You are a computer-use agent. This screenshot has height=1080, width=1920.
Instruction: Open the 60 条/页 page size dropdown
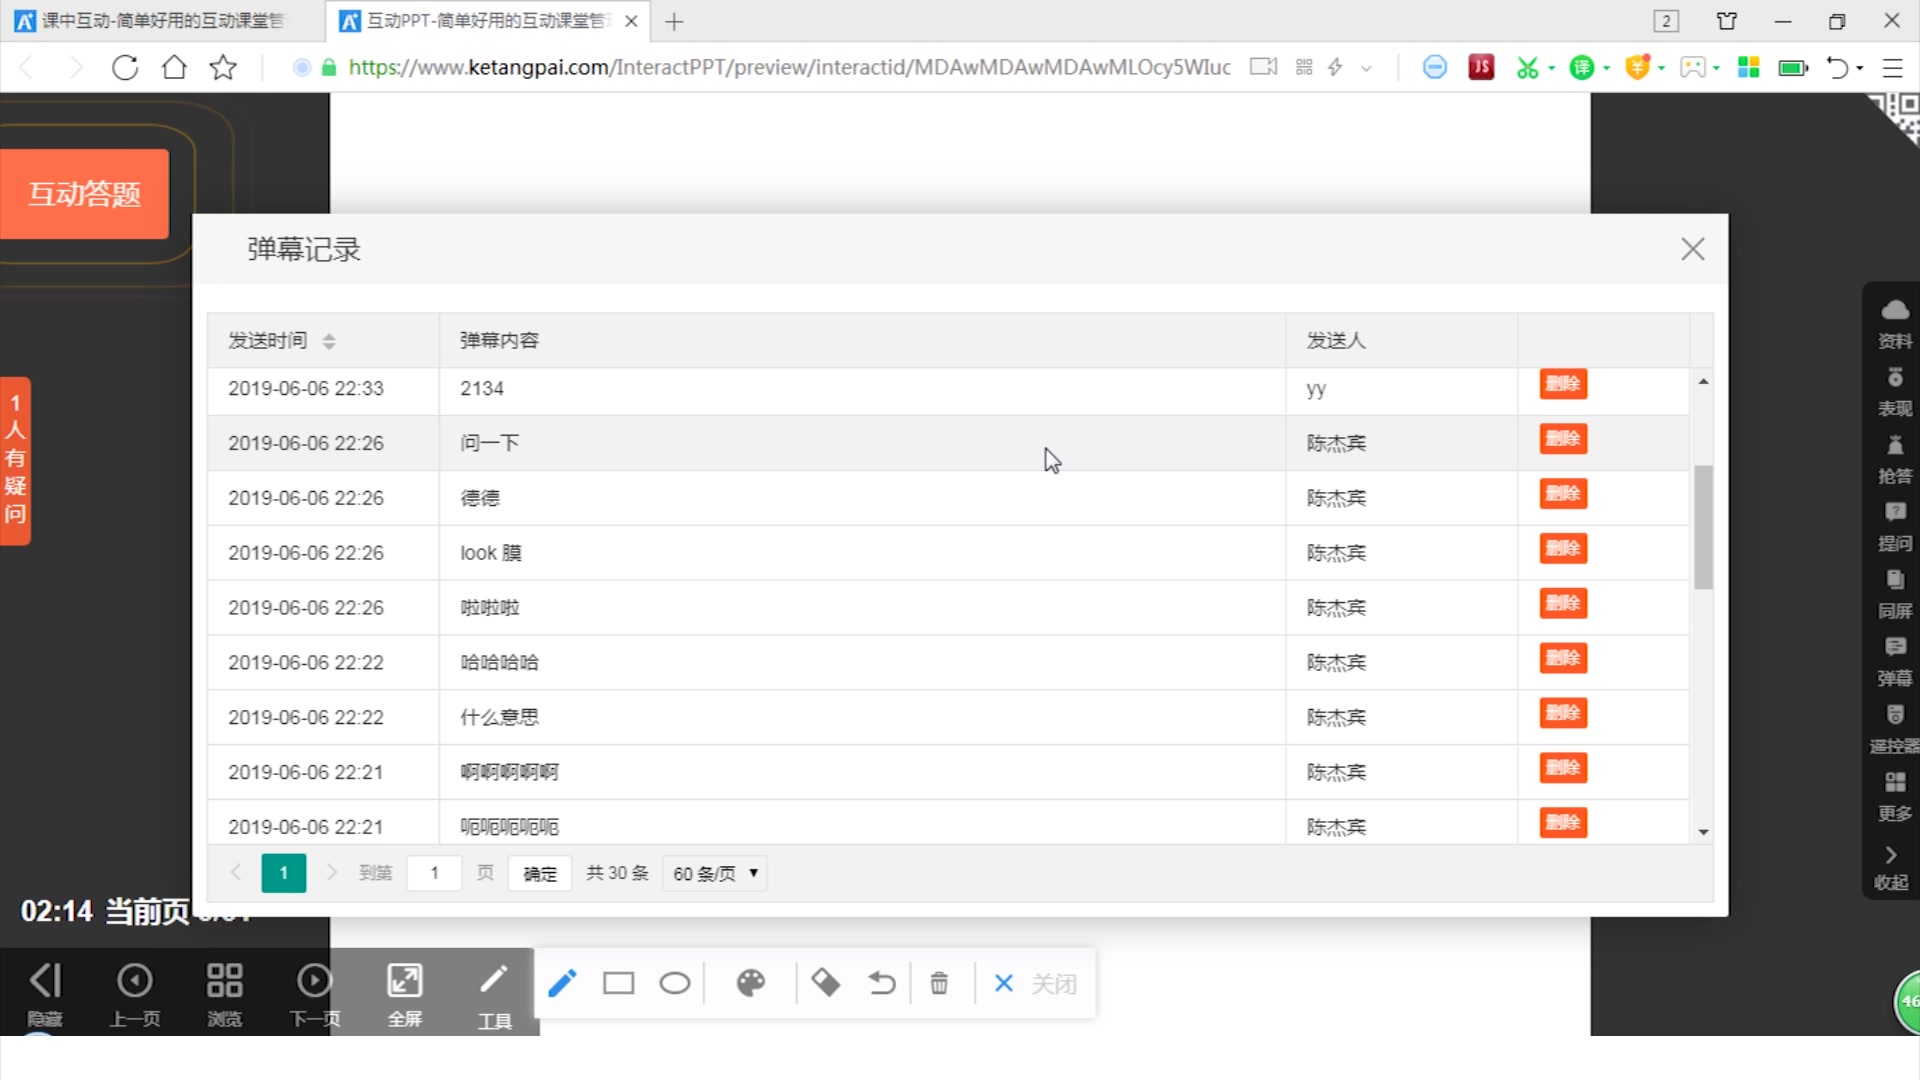coord(715,874)
